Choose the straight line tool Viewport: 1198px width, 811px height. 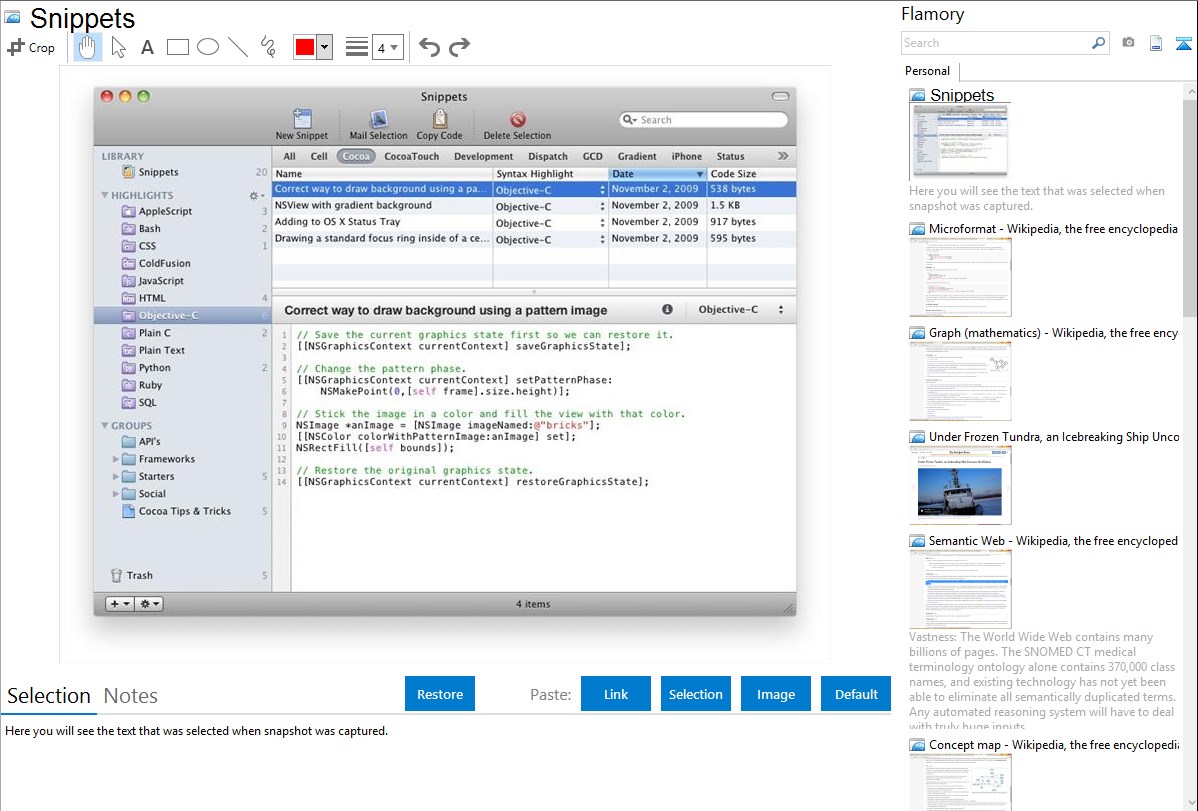[238, 47]
